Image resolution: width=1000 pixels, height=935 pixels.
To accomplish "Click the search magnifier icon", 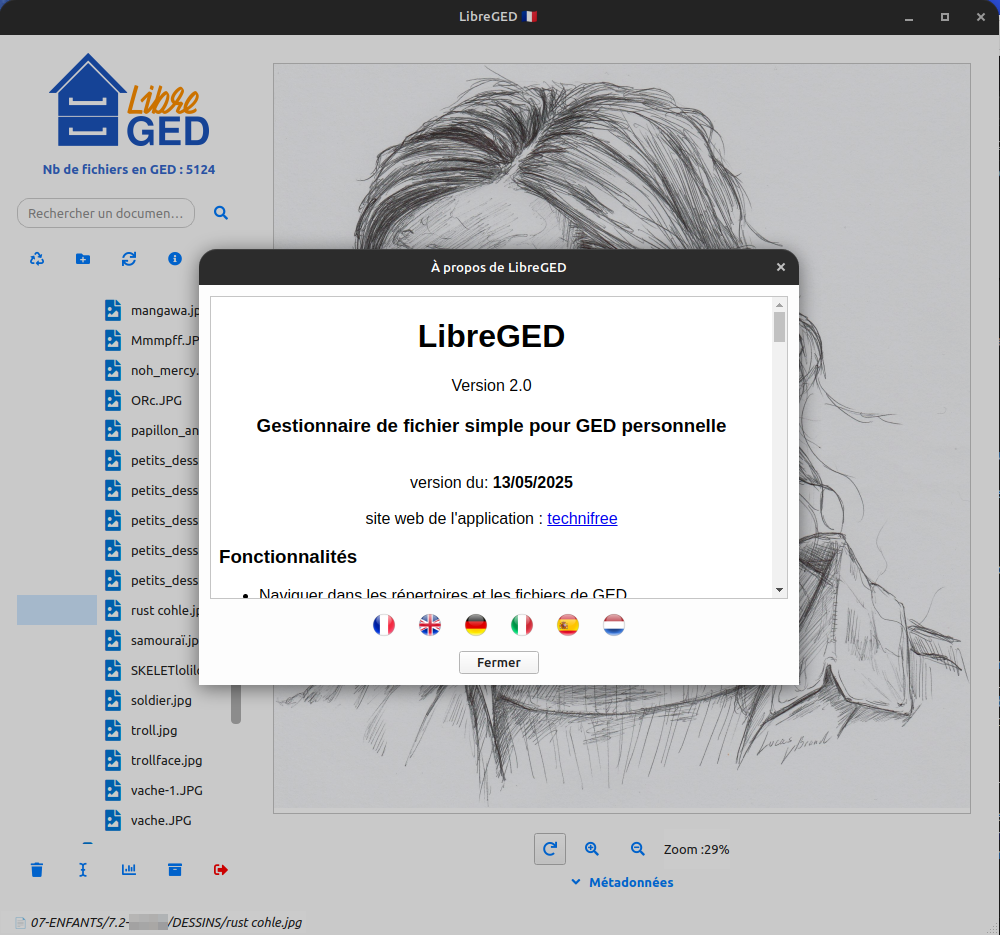I will tap(221, 213).
